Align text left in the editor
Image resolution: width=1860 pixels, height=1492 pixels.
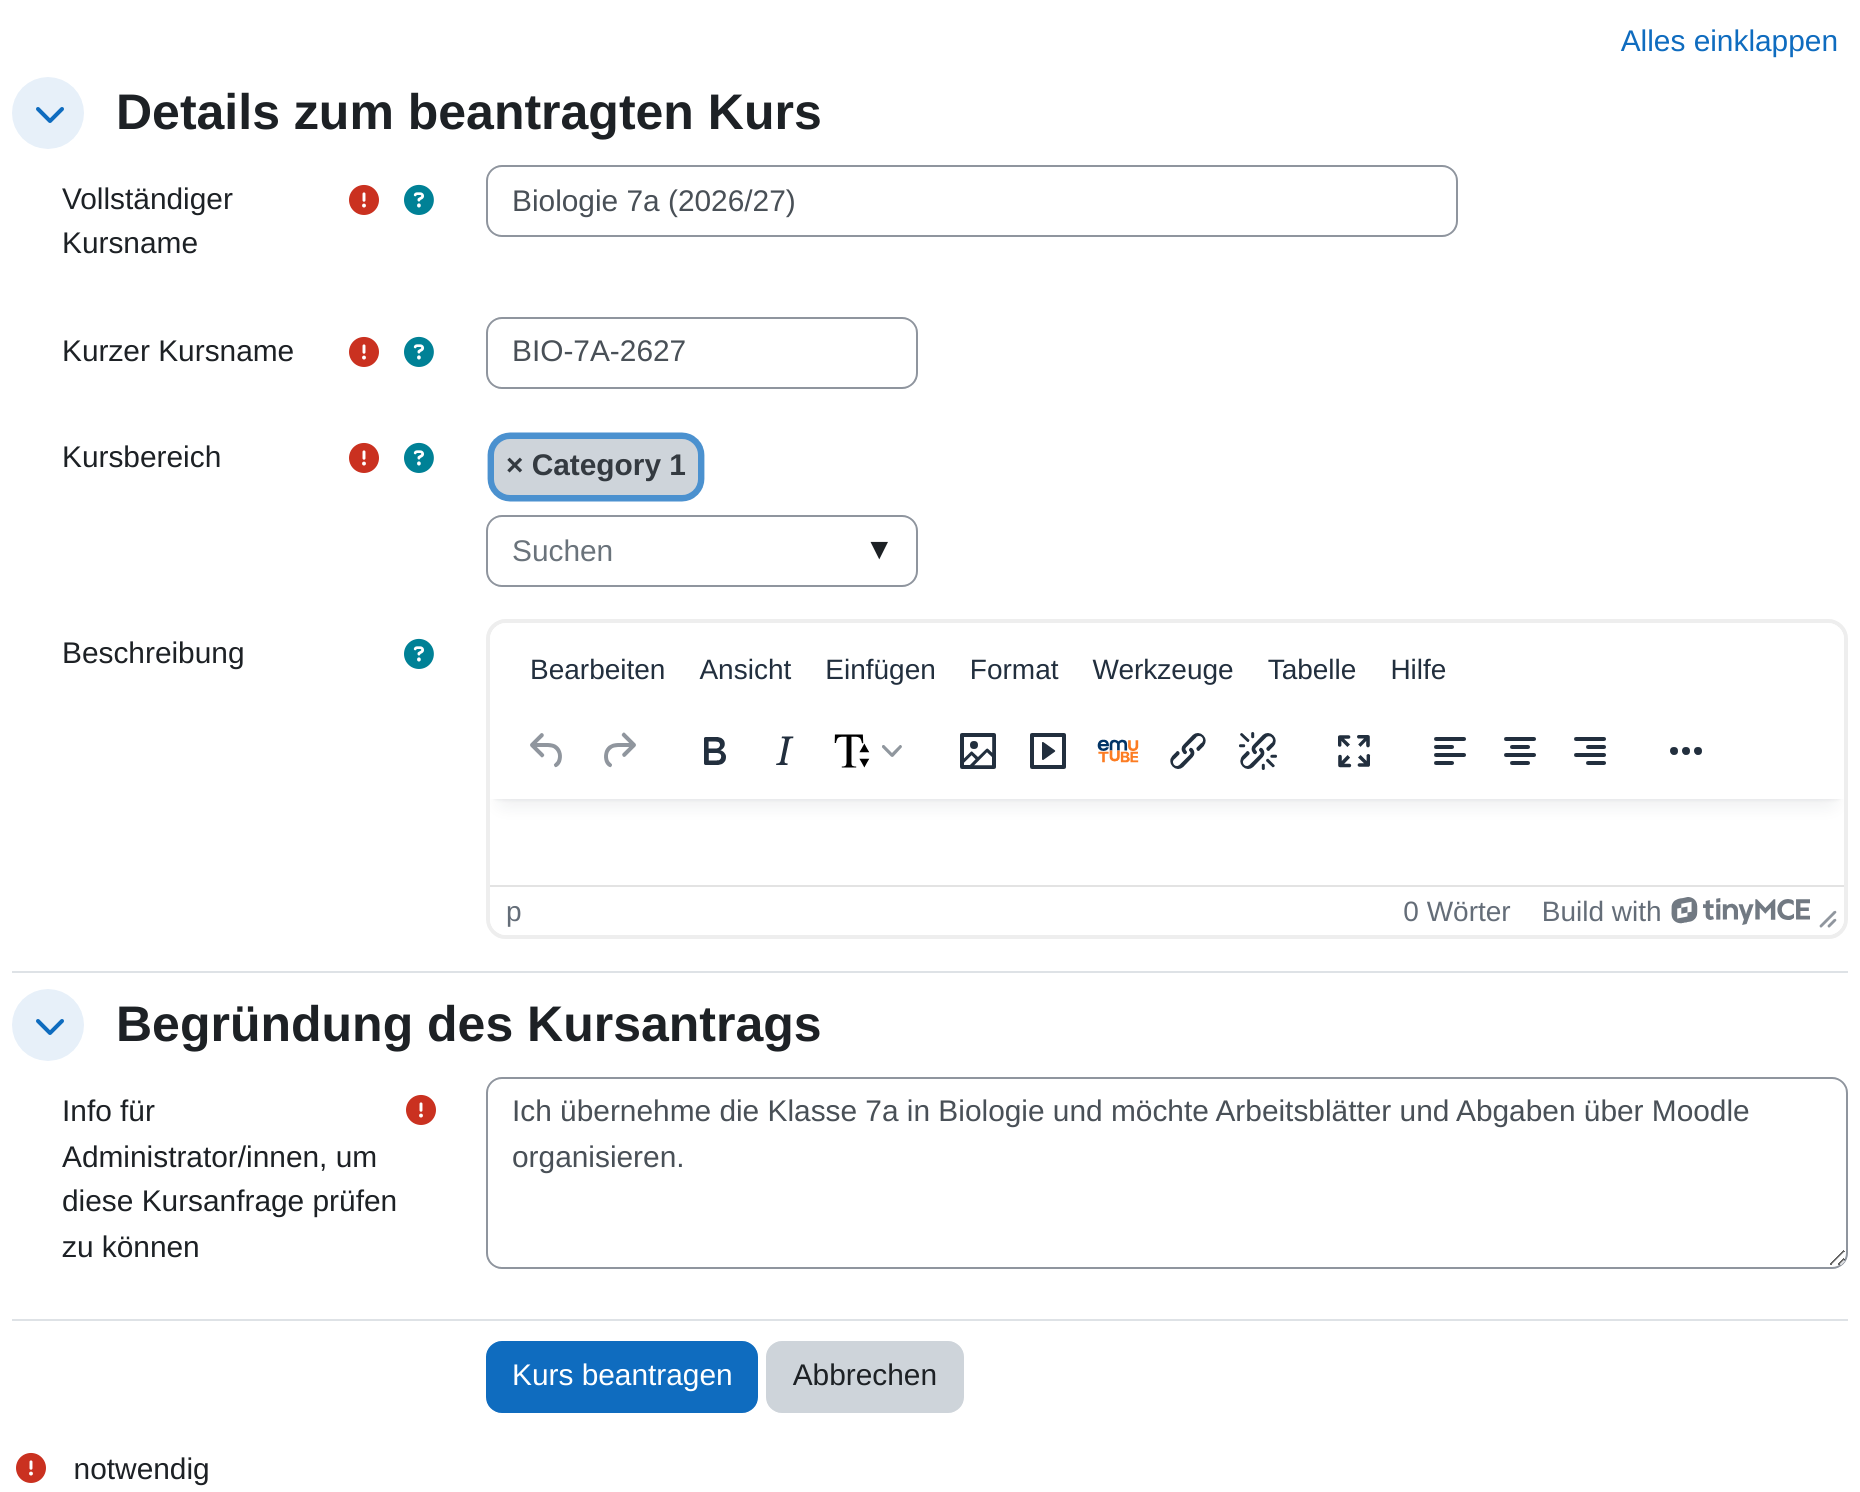point(1450,750)
